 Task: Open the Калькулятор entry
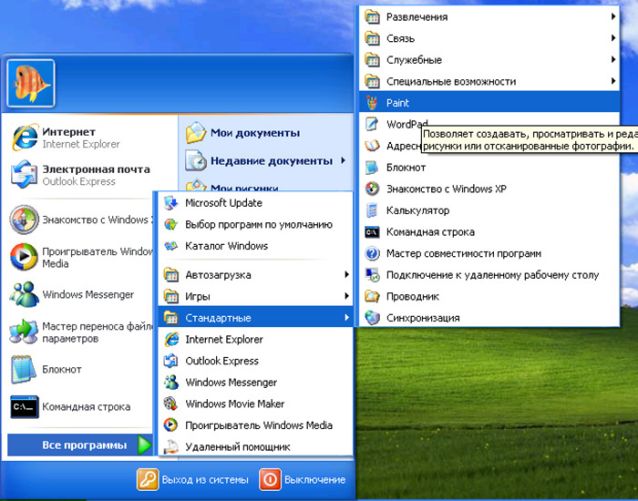click(x=489, y=210)
